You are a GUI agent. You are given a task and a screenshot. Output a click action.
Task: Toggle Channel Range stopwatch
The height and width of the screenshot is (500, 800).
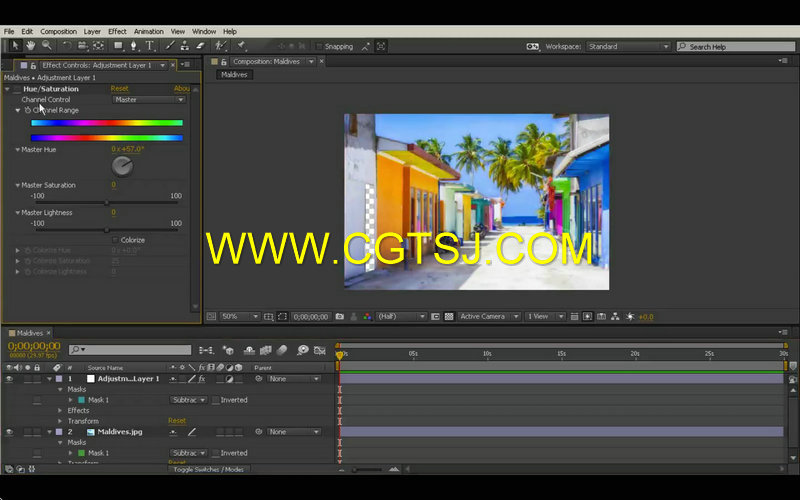coord(28,110)
